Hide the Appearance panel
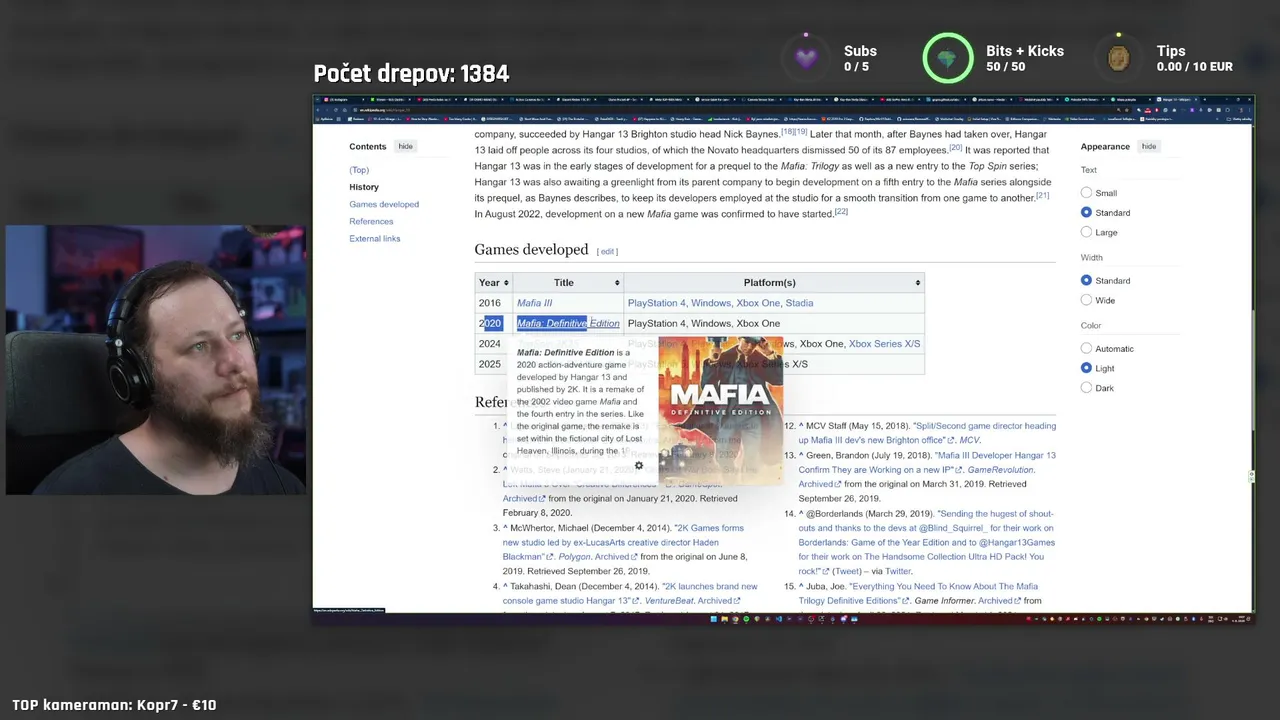The image size is (1280, 720). tap(1149, 146)
